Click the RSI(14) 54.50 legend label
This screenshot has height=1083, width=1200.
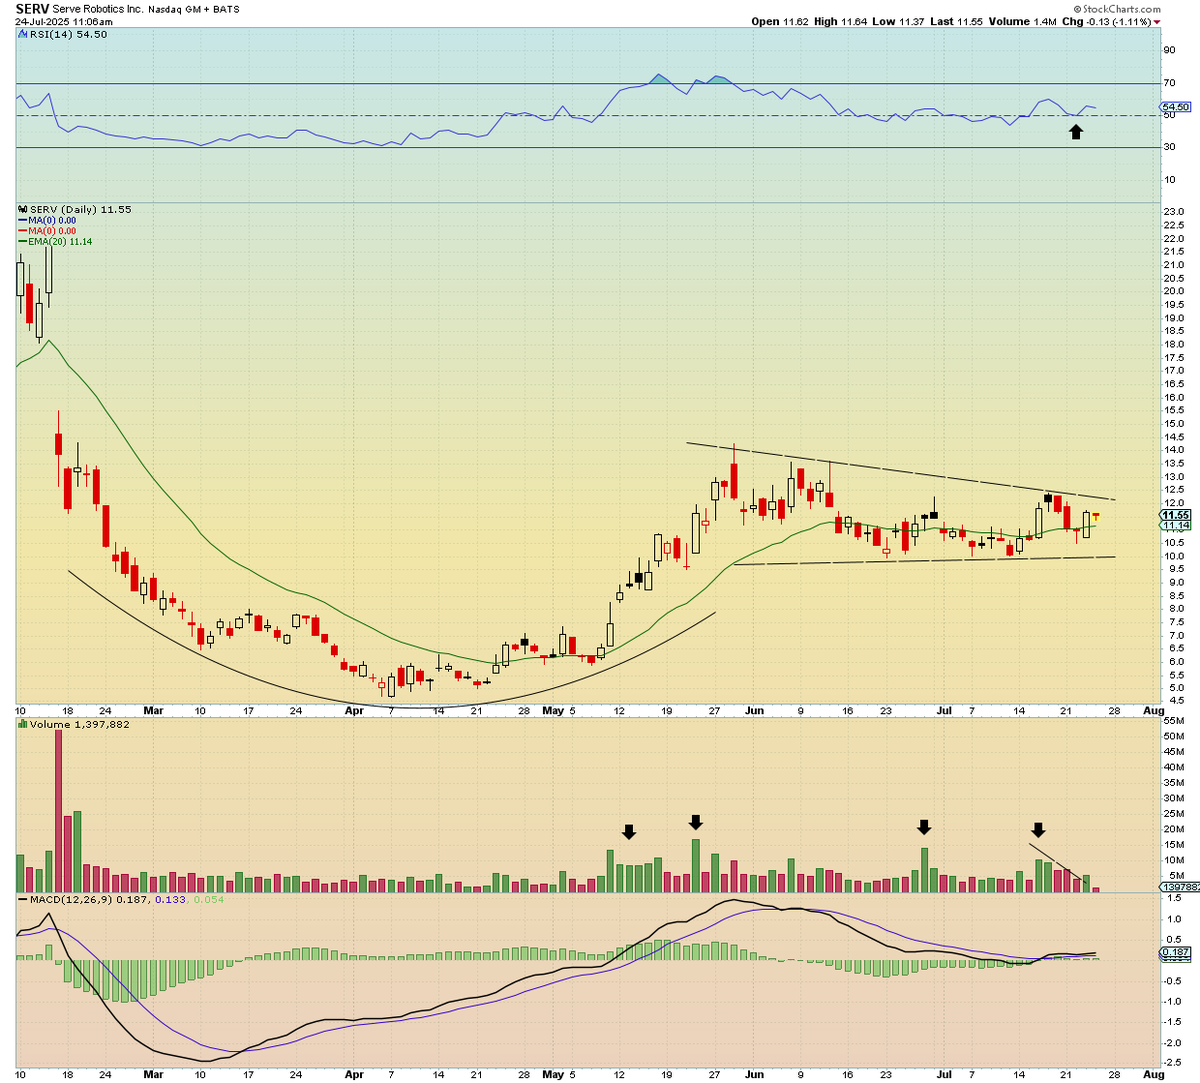(x=68, y=34)
